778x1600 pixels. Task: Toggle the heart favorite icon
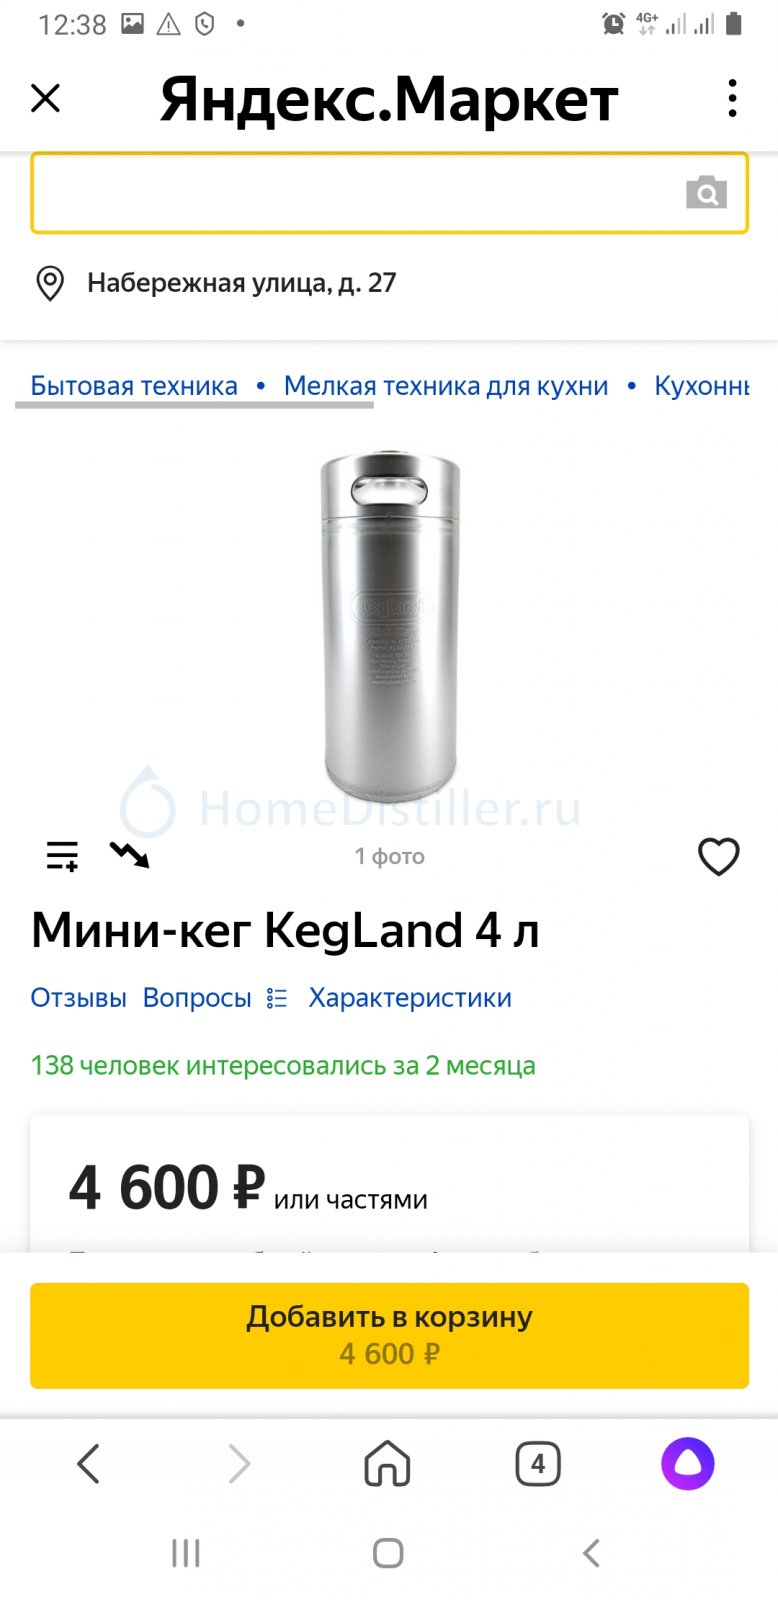click(718, 856)
